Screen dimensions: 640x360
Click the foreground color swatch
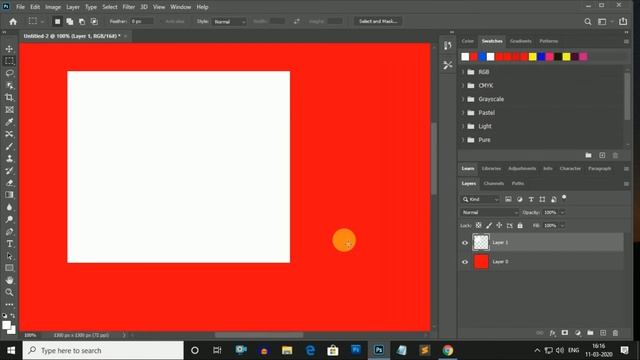coord(6,325)
